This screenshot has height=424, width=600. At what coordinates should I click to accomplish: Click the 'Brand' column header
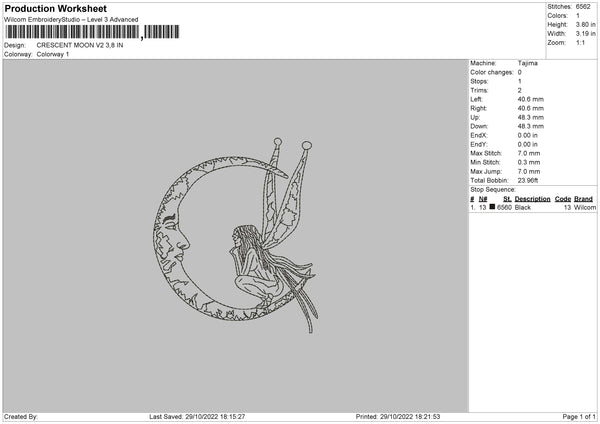pyautogui.click(x=584, y=199)
